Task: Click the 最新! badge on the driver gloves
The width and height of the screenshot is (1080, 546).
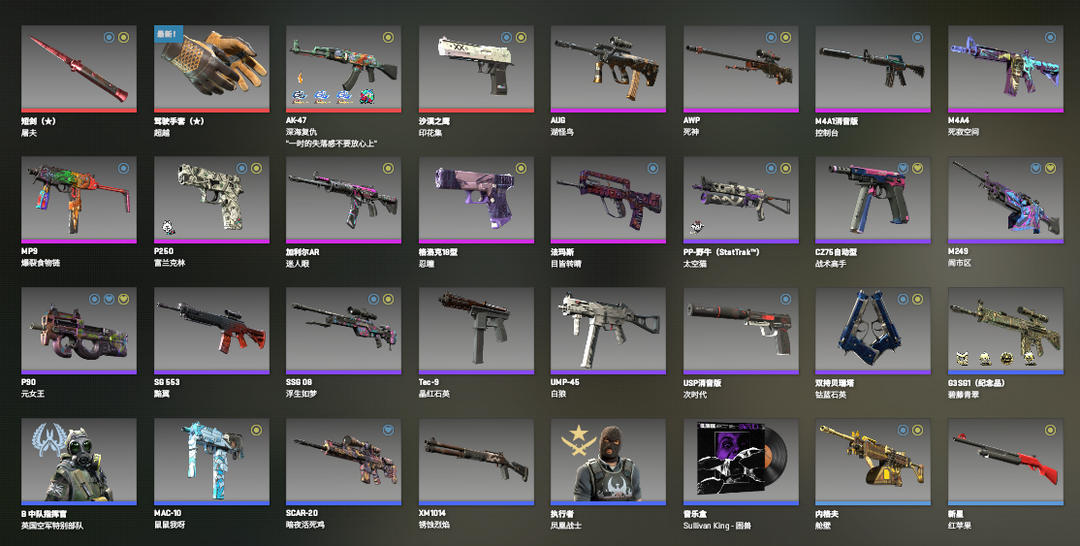Action: pyautogui.click(x=168, y=34)
